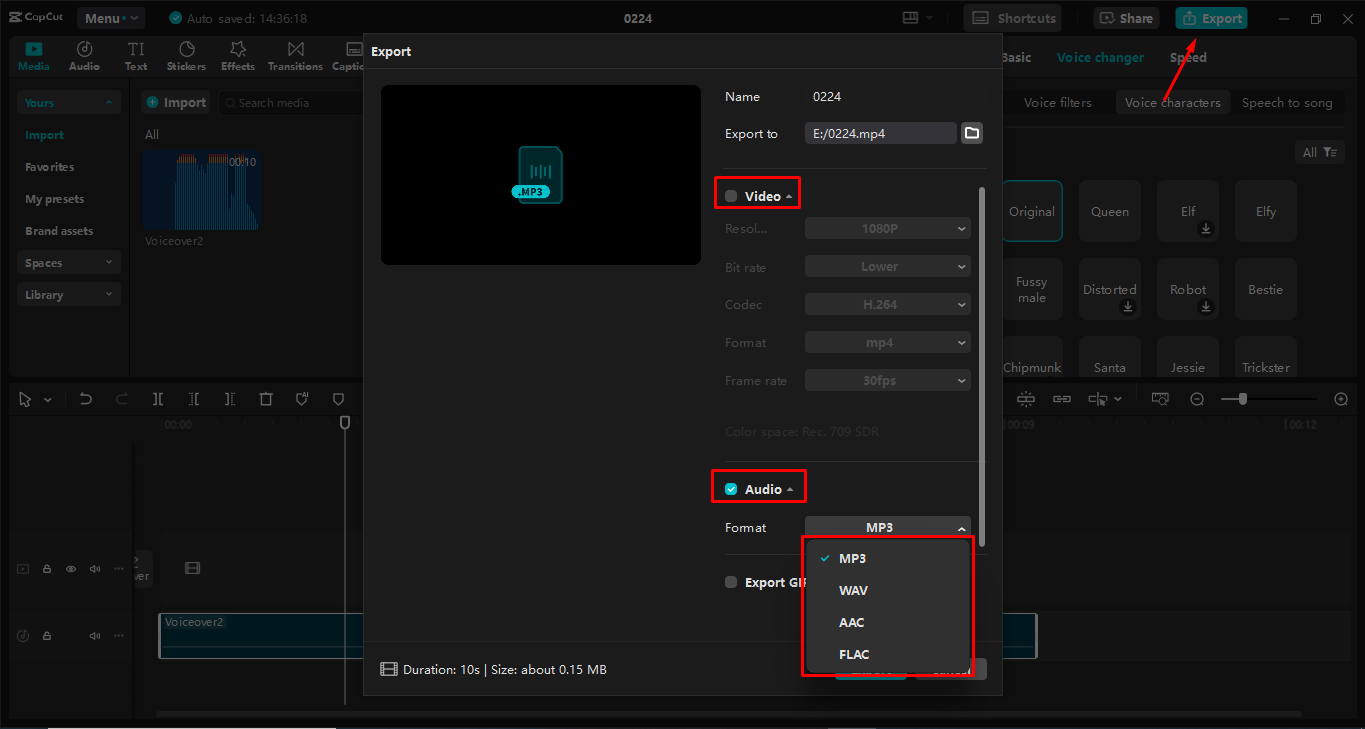Open Favorites in the media sidebar
Screen dimensions: 1365x729
(50, 167)
